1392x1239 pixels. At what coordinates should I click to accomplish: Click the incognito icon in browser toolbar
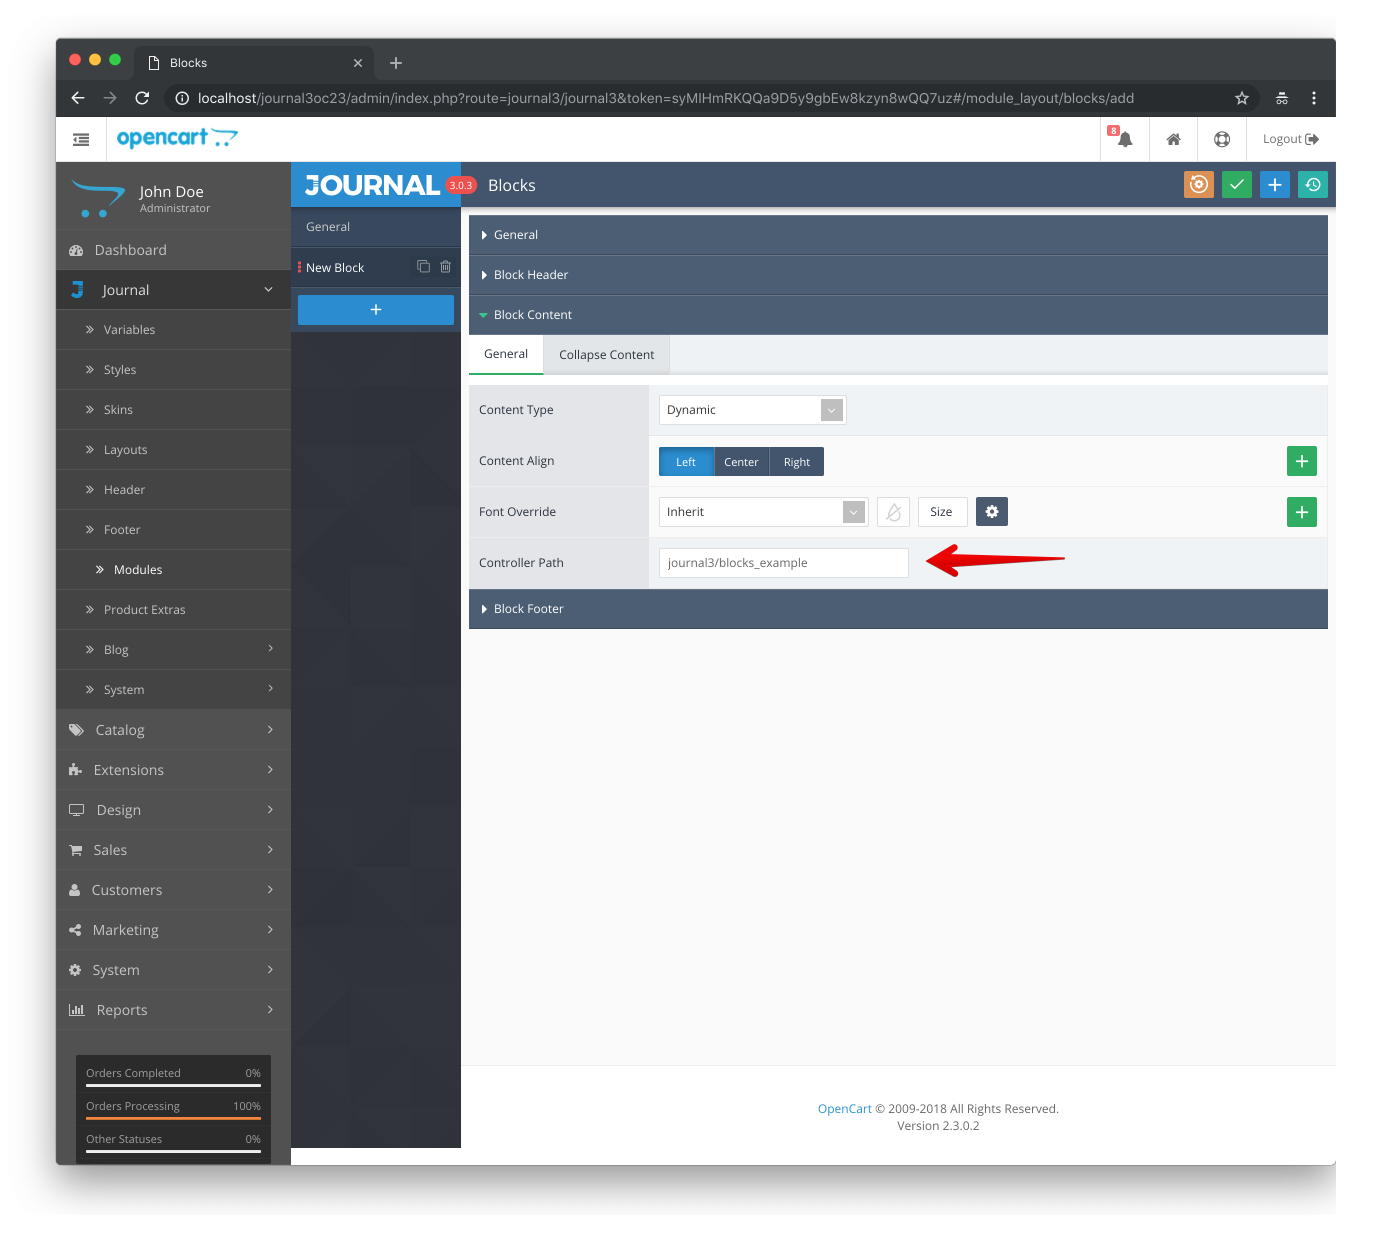(x=1282, y=98)
